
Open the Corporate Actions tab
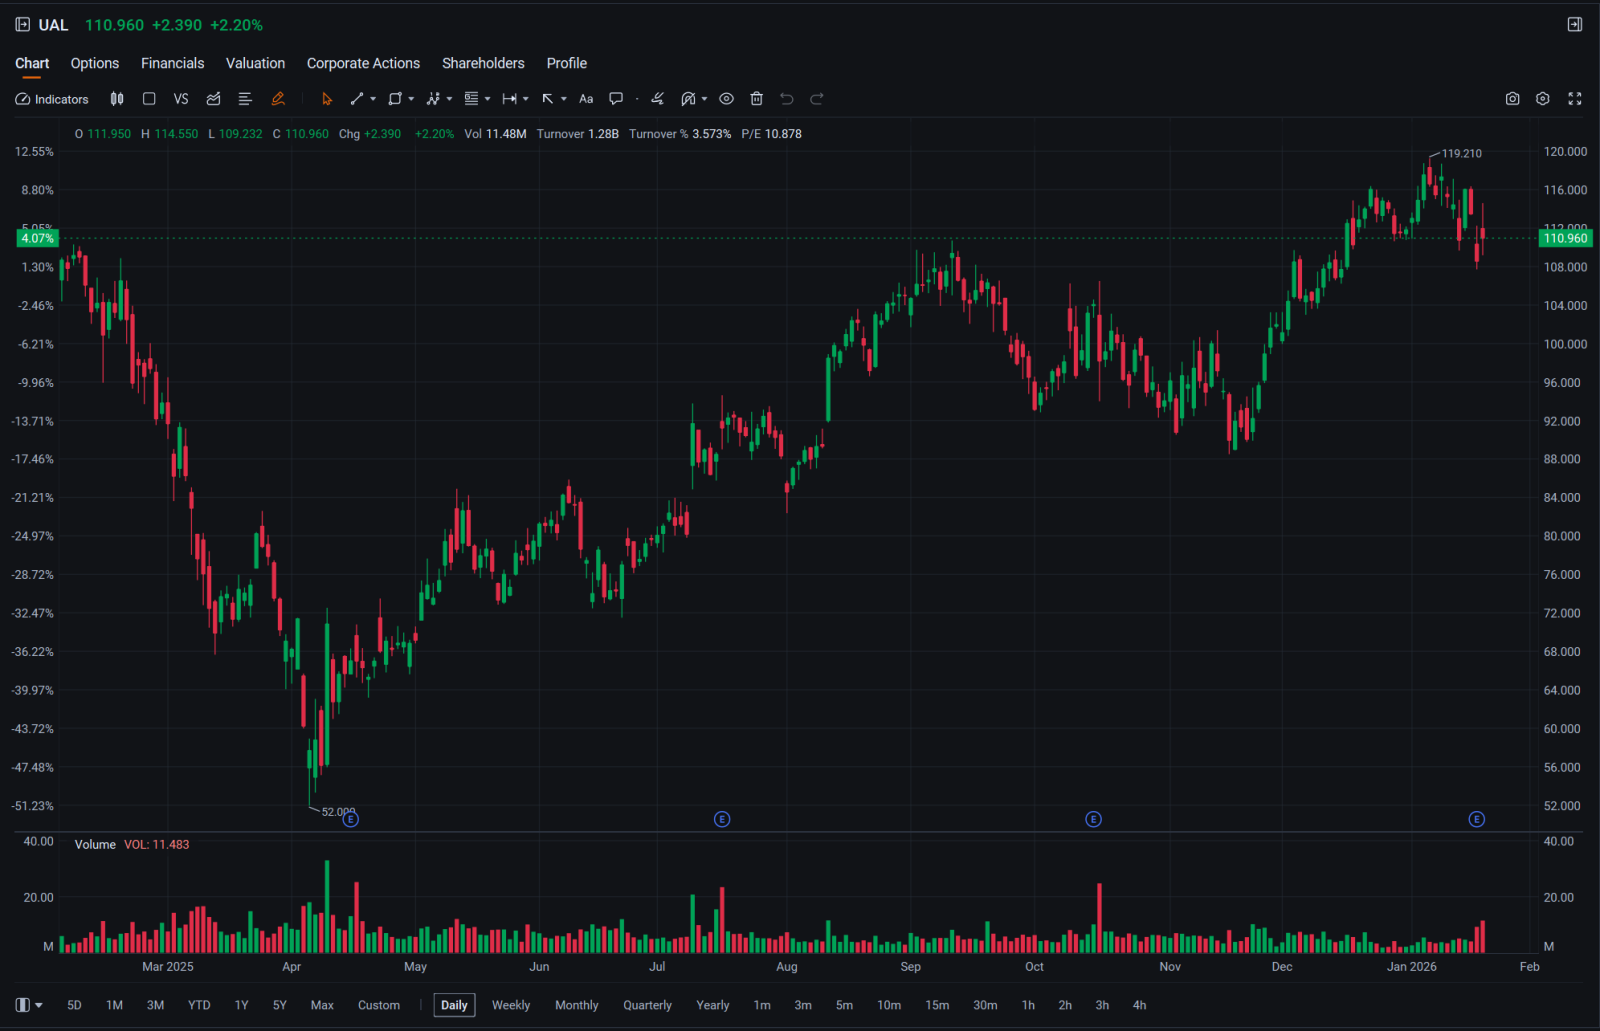[x=363, y=63]
